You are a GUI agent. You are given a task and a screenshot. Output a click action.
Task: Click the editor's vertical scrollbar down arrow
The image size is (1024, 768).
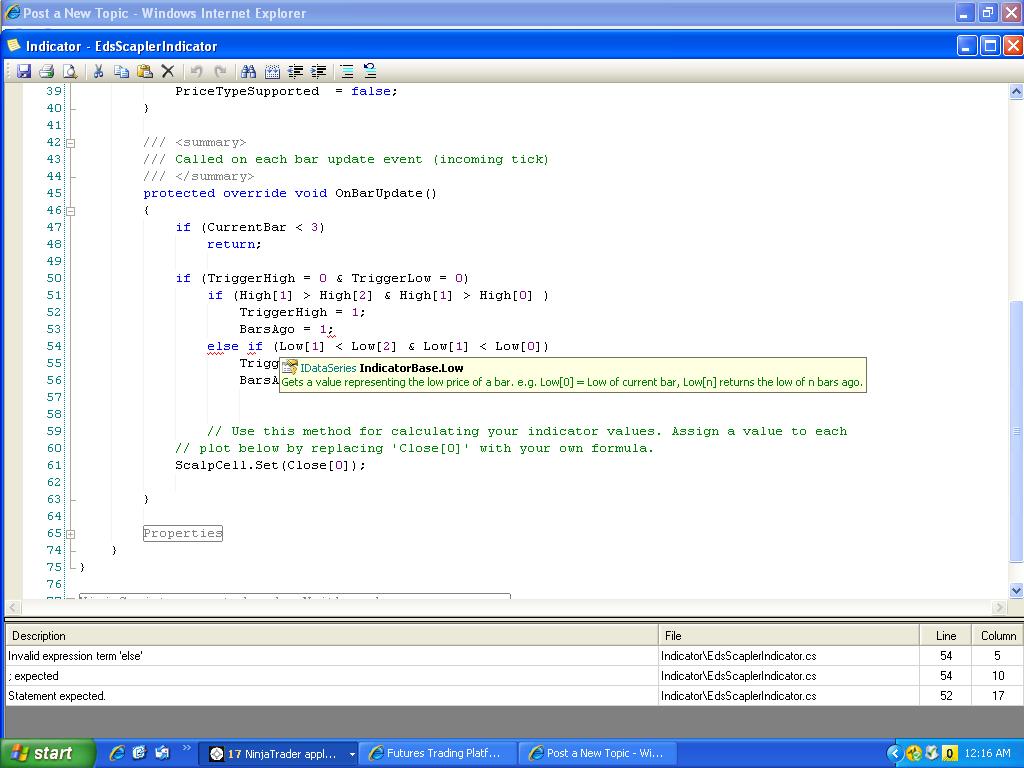1016,590
